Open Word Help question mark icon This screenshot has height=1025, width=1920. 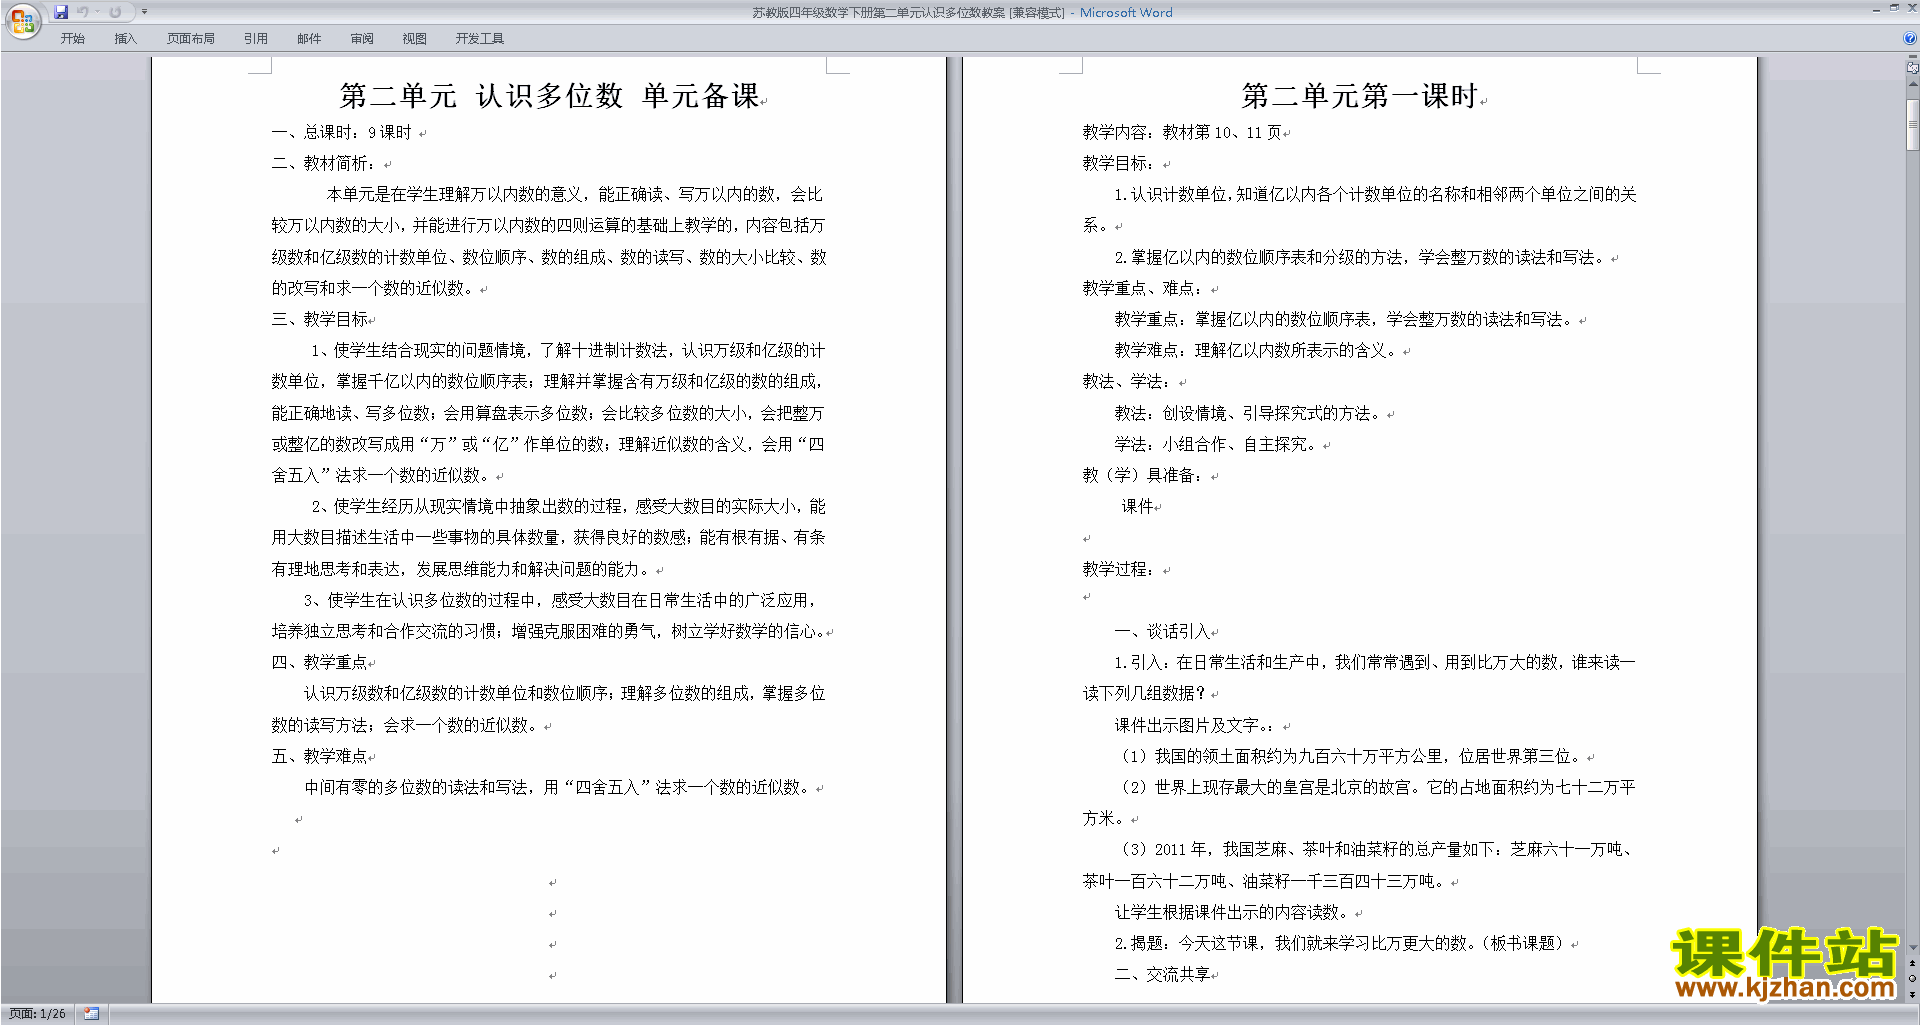tap(1910, 38)
